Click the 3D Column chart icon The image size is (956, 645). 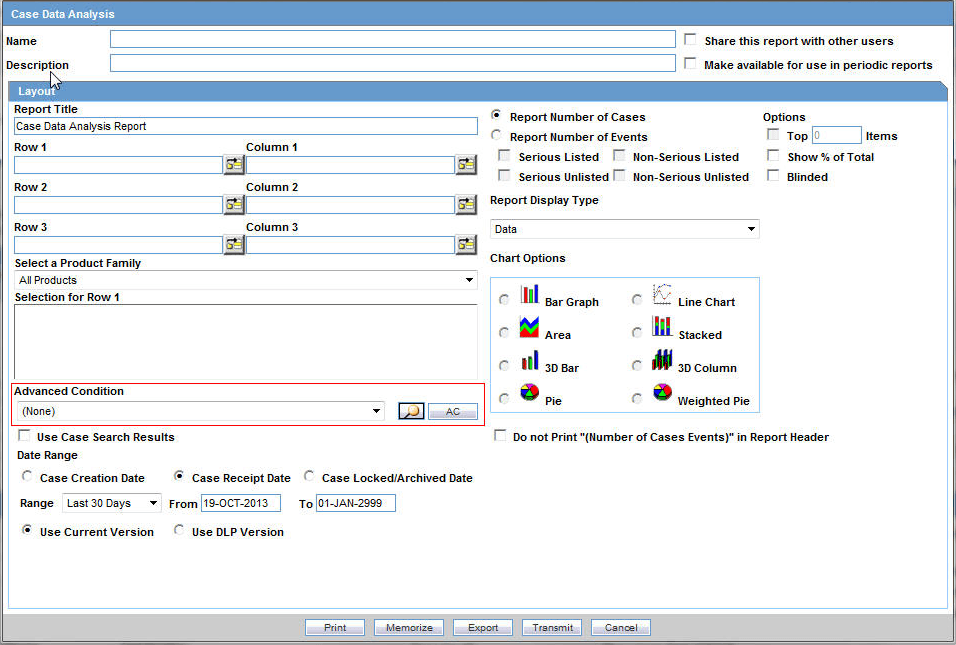coord(662,360)
